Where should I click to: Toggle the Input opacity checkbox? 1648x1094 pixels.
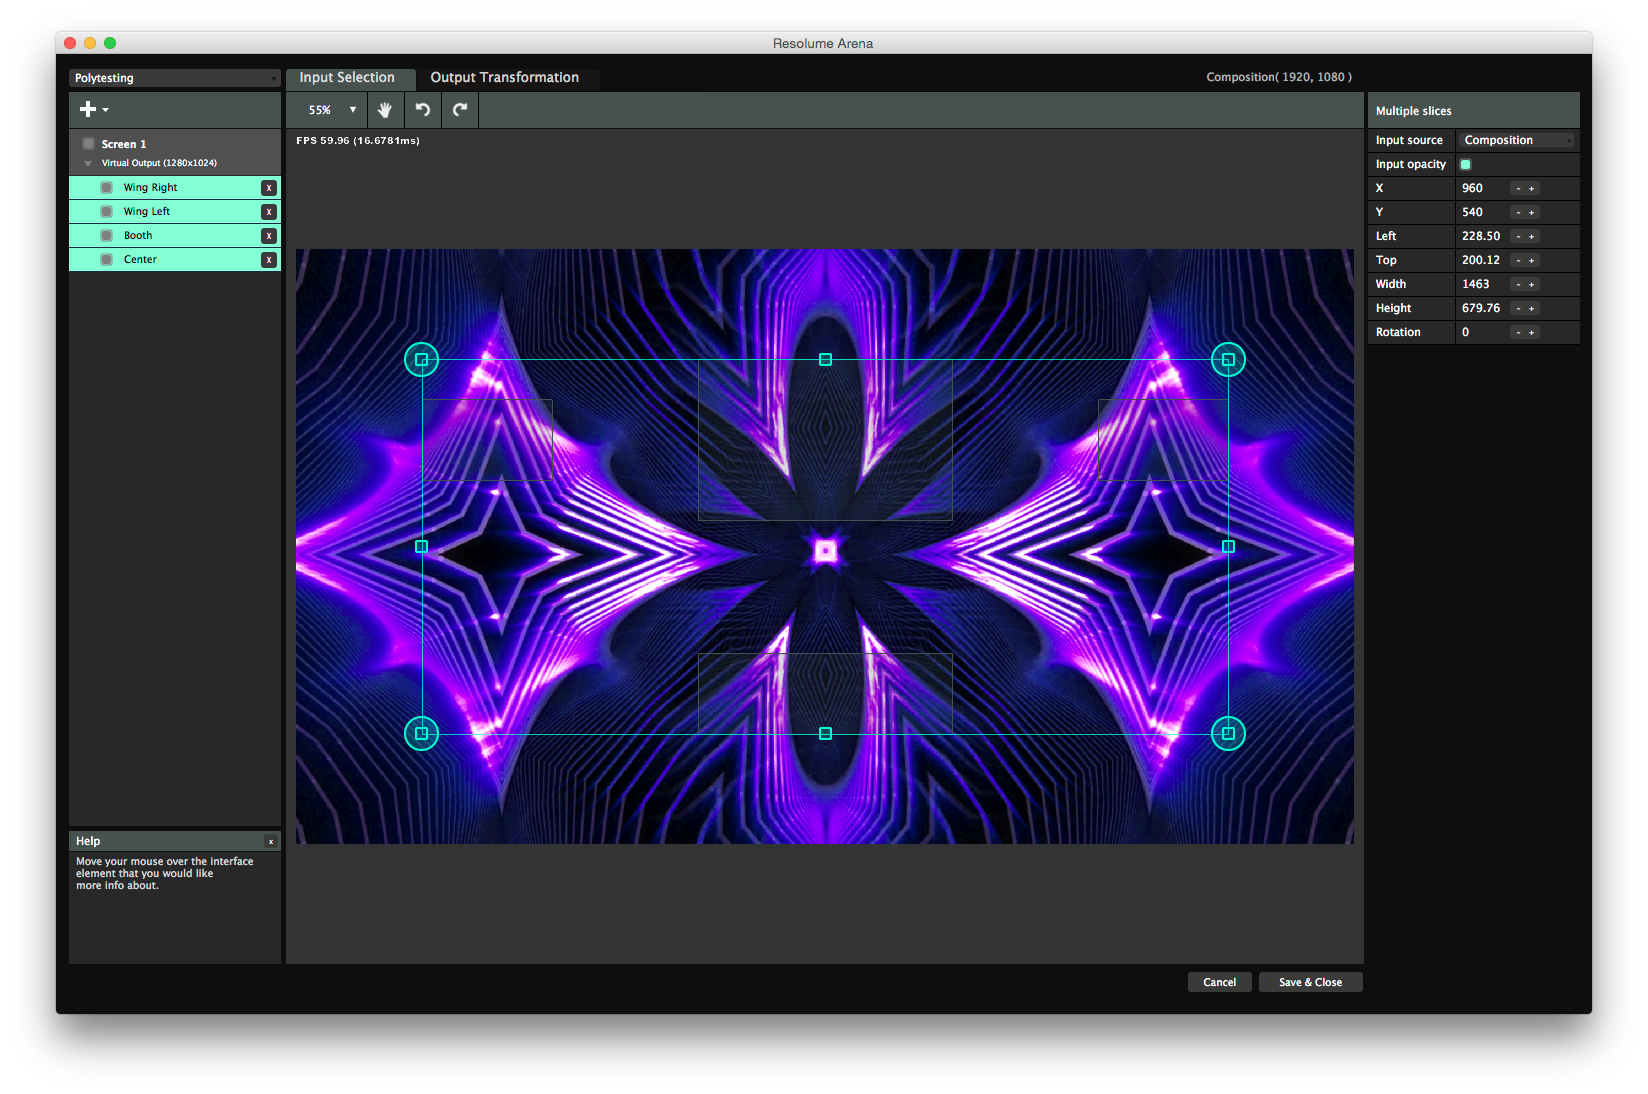coord(1466,165)
